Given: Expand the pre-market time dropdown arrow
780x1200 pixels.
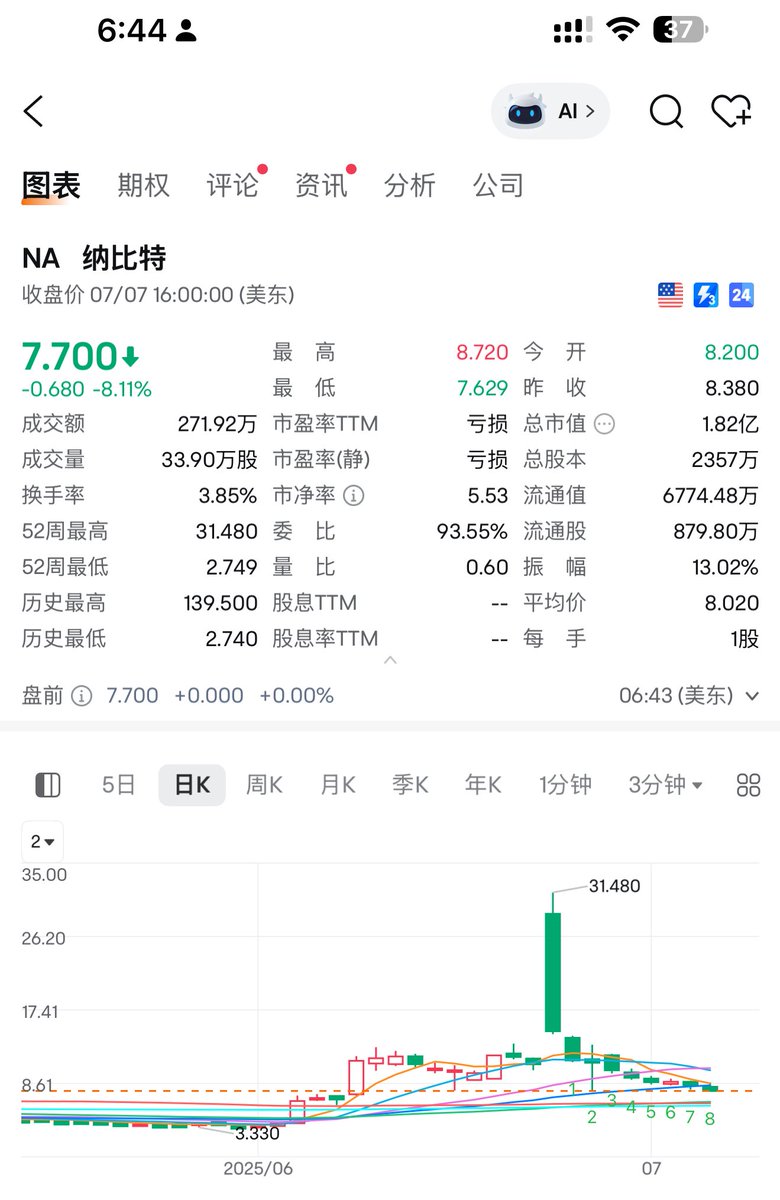Looking at the screenshot, I should (x=752, y=696).
